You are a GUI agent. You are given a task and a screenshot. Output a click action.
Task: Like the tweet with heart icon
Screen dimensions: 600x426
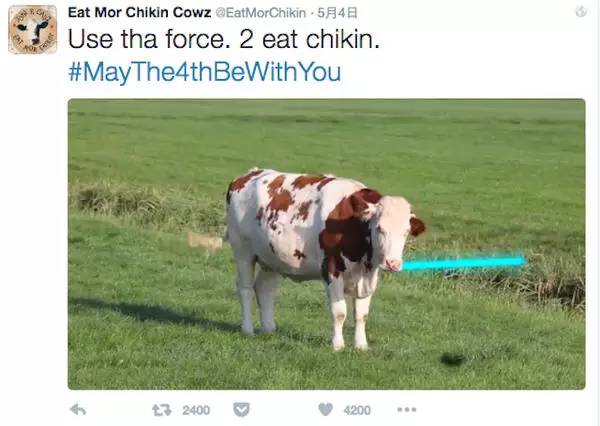point(326,410)
